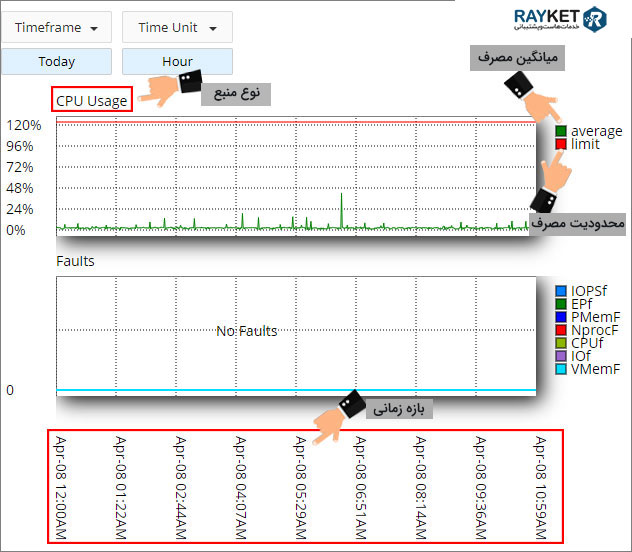Select the Hour time unit option

coord(177,61)
